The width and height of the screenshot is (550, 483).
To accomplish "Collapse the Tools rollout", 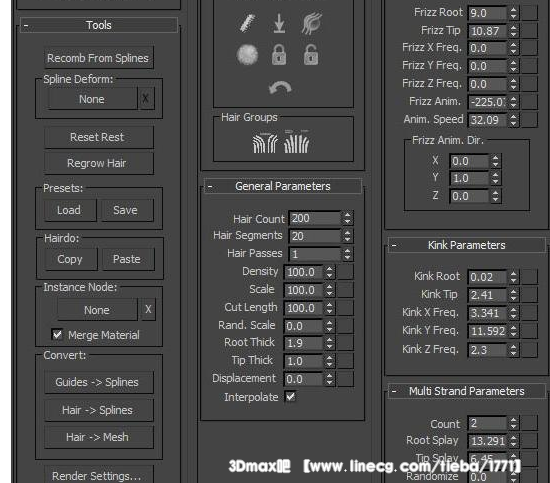I will [x=99, y=25].
